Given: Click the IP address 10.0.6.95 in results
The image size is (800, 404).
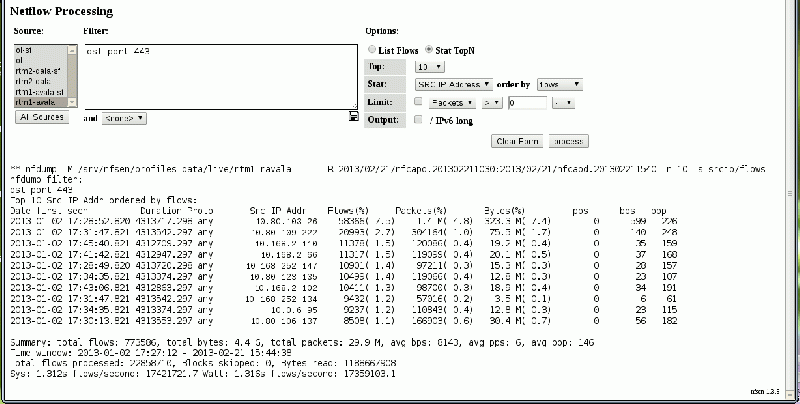Looking at the screenshot, I should click(x=293, y=310).
